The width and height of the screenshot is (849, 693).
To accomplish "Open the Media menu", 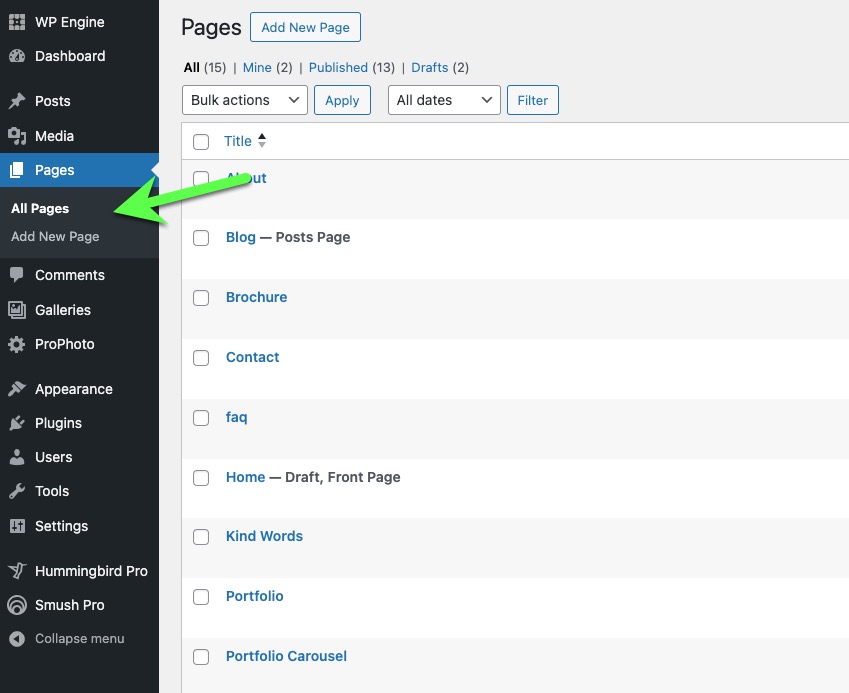I will pyautogui.click(x=54, y=136).
